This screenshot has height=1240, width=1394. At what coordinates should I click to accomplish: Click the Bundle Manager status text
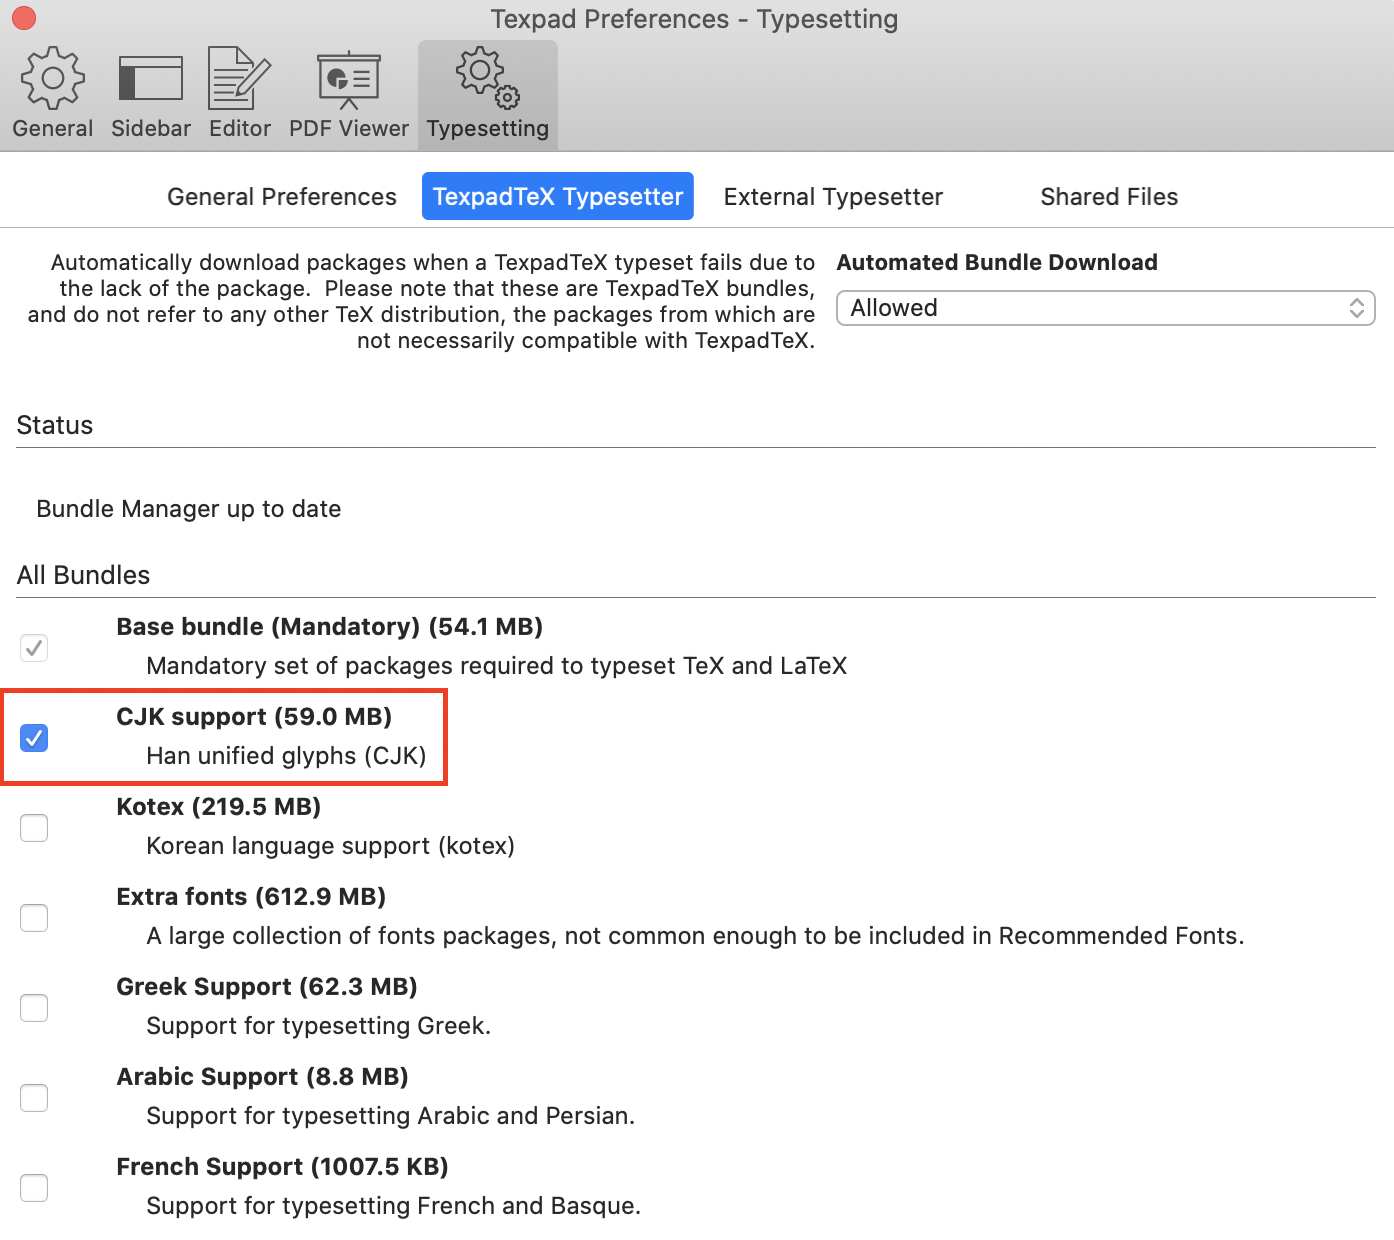(x=188, y=509)
